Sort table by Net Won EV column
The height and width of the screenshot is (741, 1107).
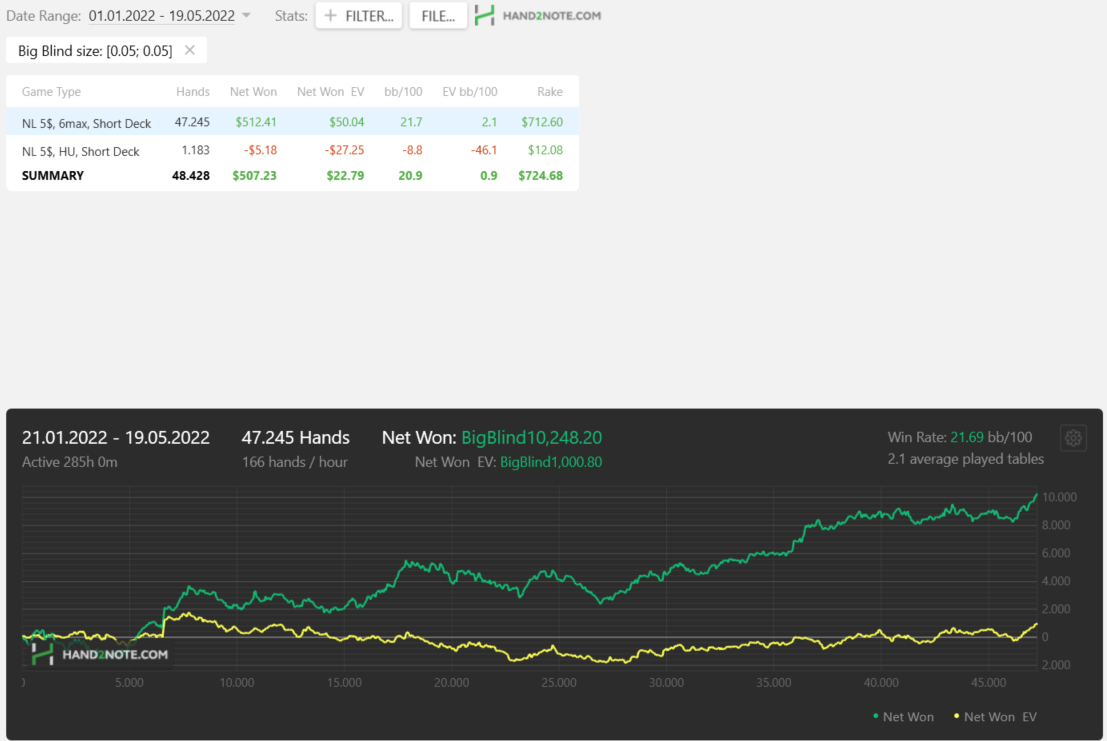pyautogui.click(x=330, y=92)
